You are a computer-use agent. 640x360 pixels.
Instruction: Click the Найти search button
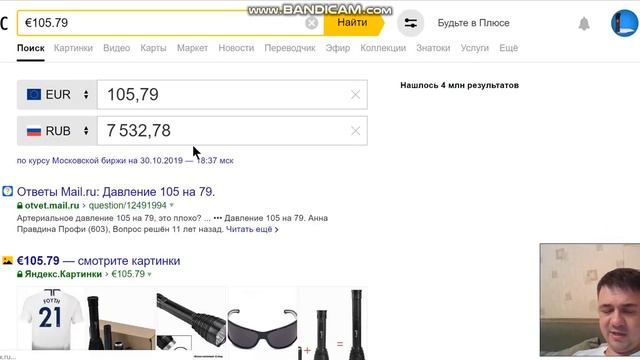pyautogui.click(x=353, y=23)
